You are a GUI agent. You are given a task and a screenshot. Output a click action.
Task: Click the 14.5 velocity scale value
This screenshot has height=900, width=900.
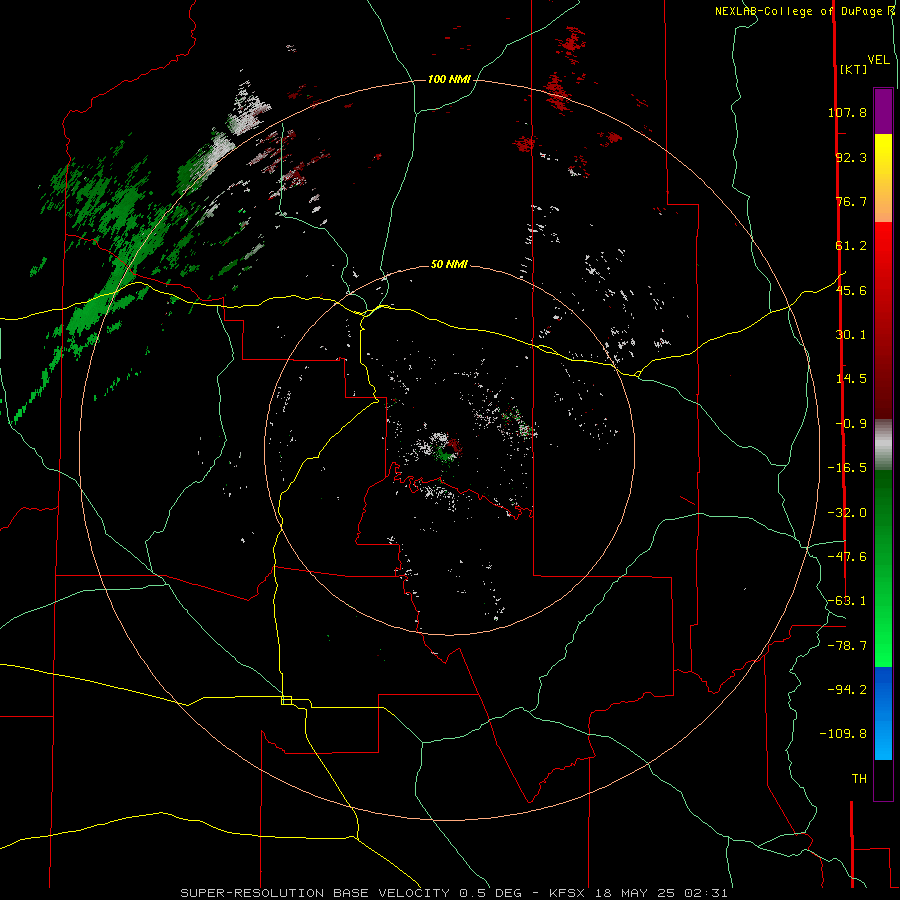click(x=851, y=379)
